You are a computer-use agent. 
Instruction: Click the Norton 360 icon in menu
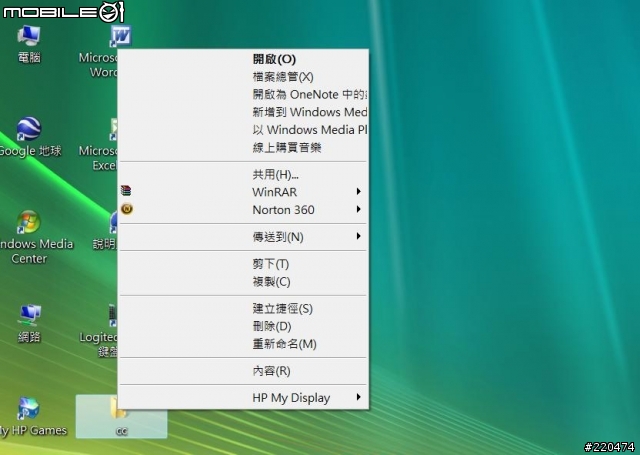point(127,209)
